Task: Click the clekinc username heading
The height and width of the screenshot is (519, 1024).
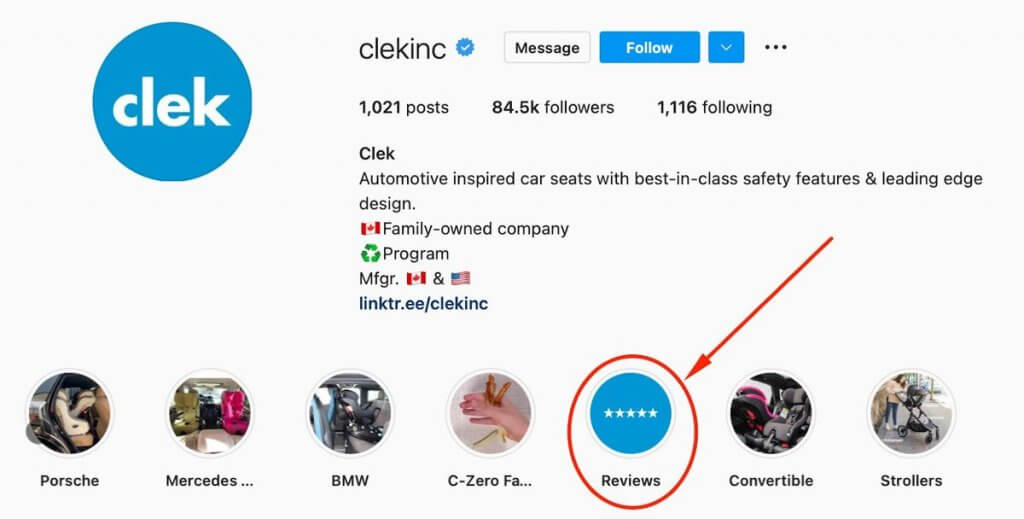Action: coord(402,48)
